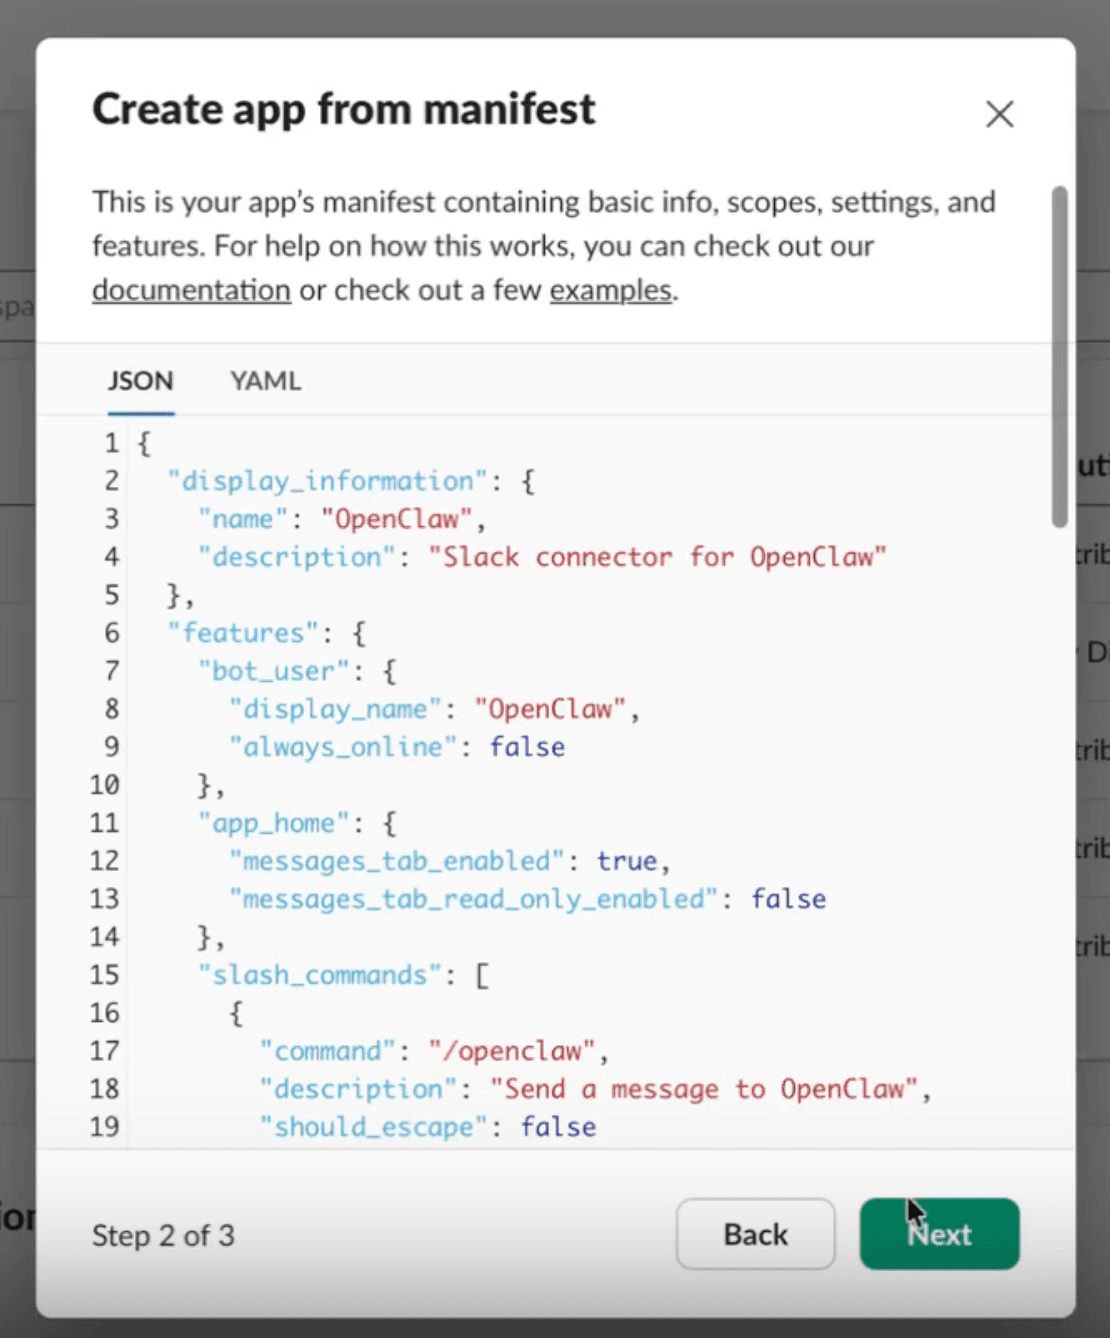Click the "app_home" key on line 11
Screen dimensions: 1110x1338
pyautogui.click(x=273, y=823)
